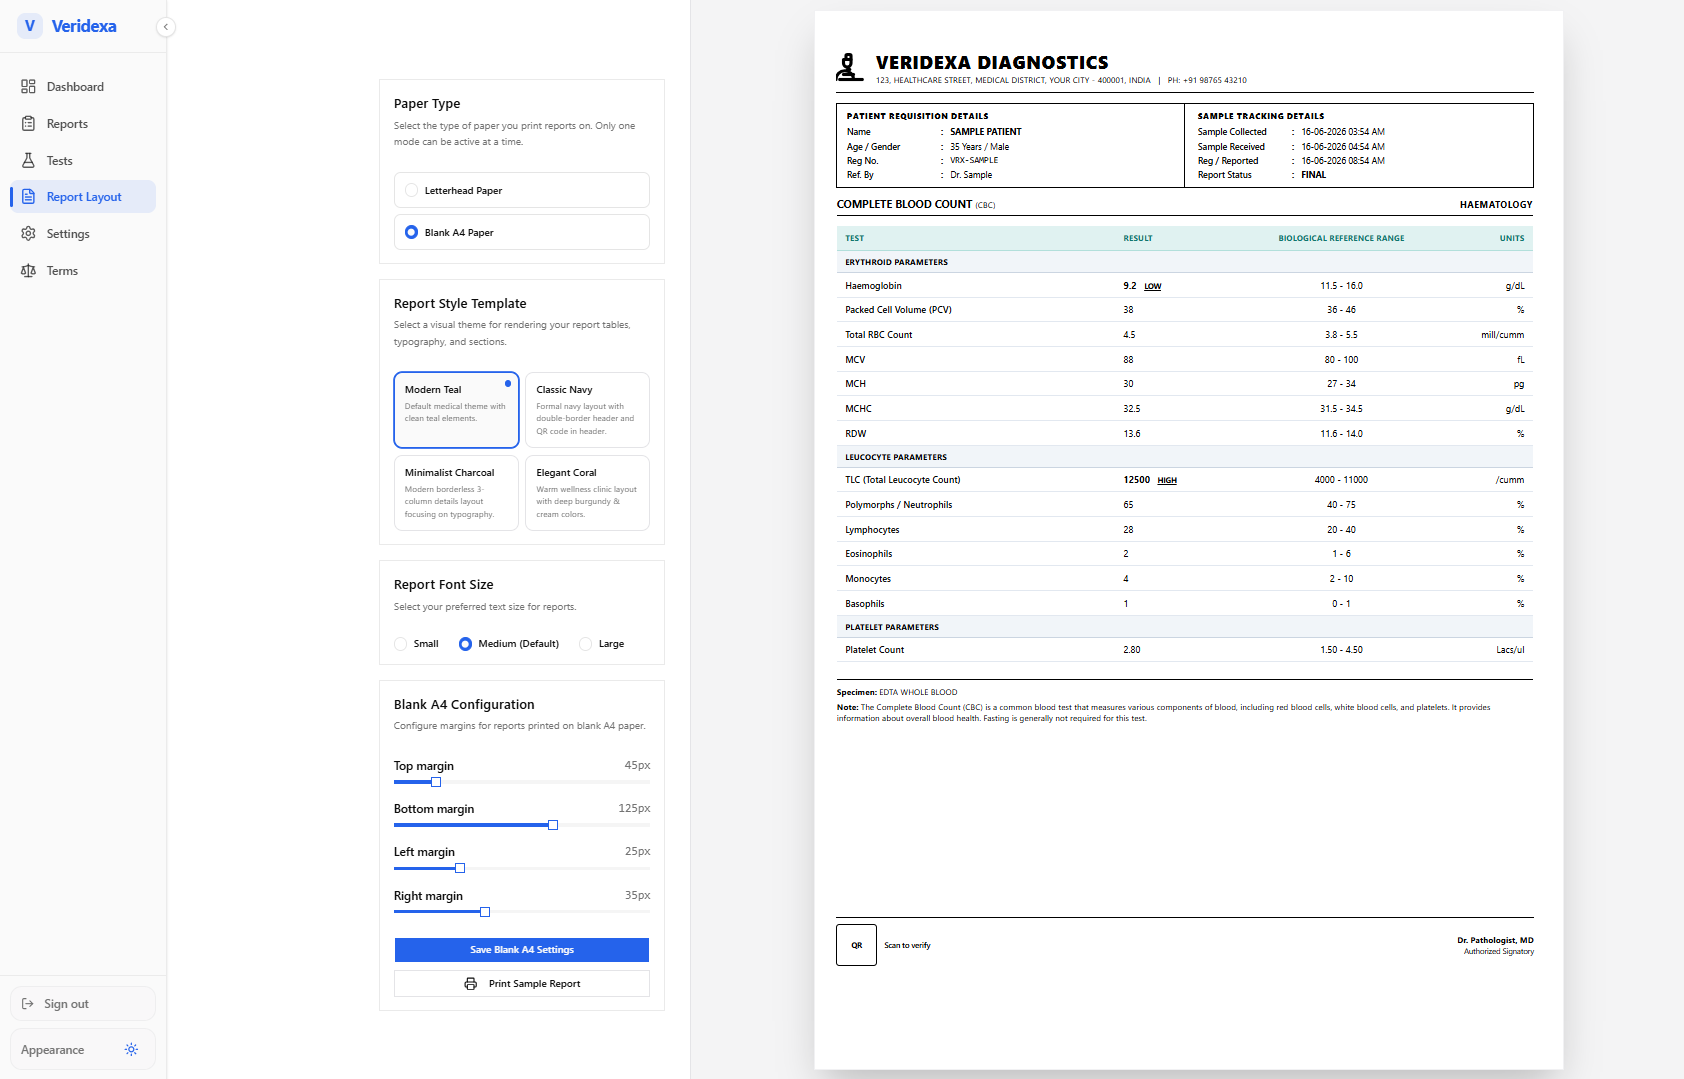Click the Reports clipboard icon
The height and width of the screenshot is (1079, 1684).
tap(28, 124)
